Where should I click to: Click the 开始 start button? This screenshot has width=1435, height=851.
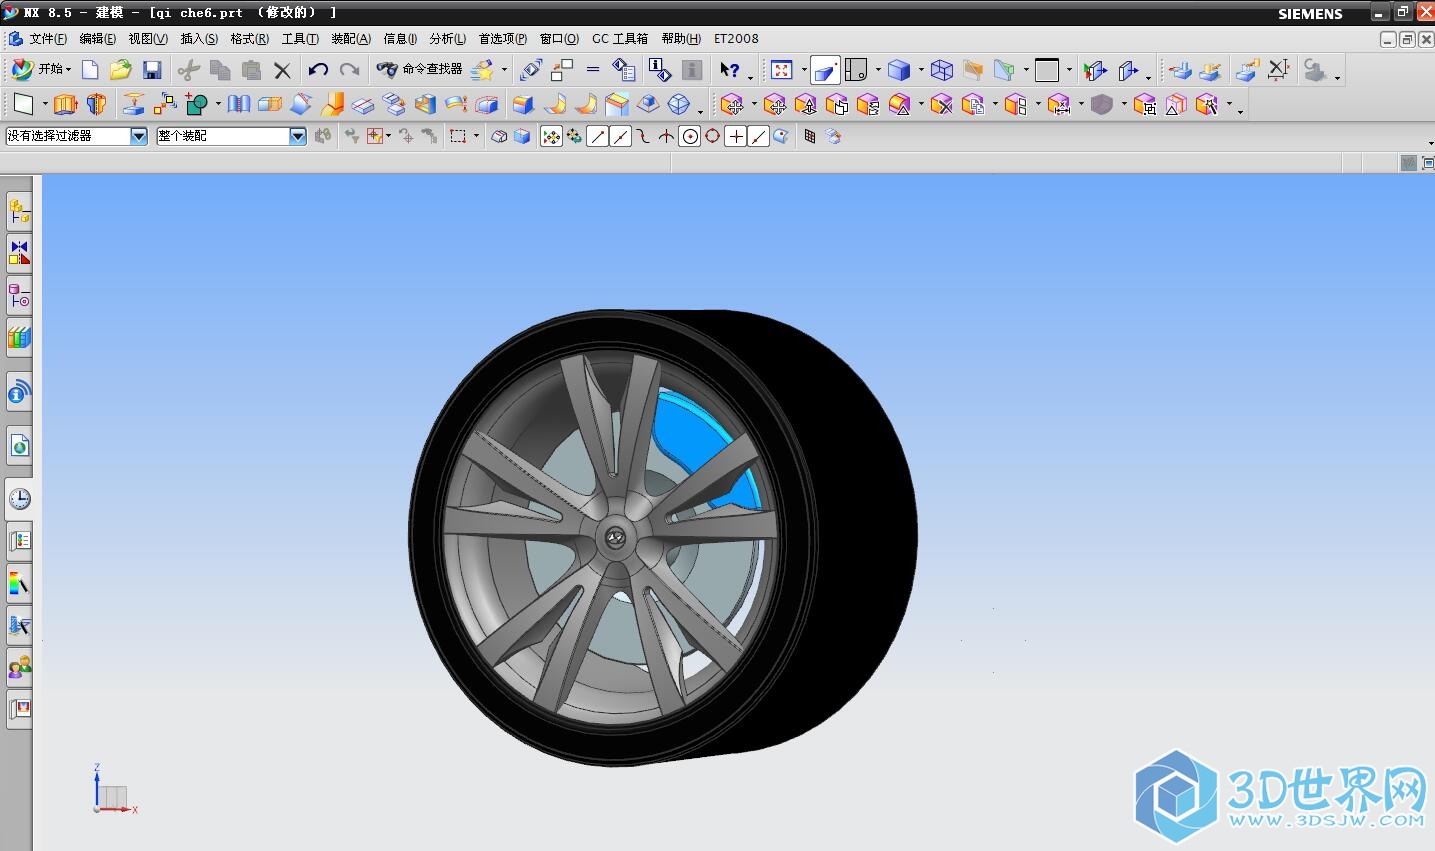41,69
